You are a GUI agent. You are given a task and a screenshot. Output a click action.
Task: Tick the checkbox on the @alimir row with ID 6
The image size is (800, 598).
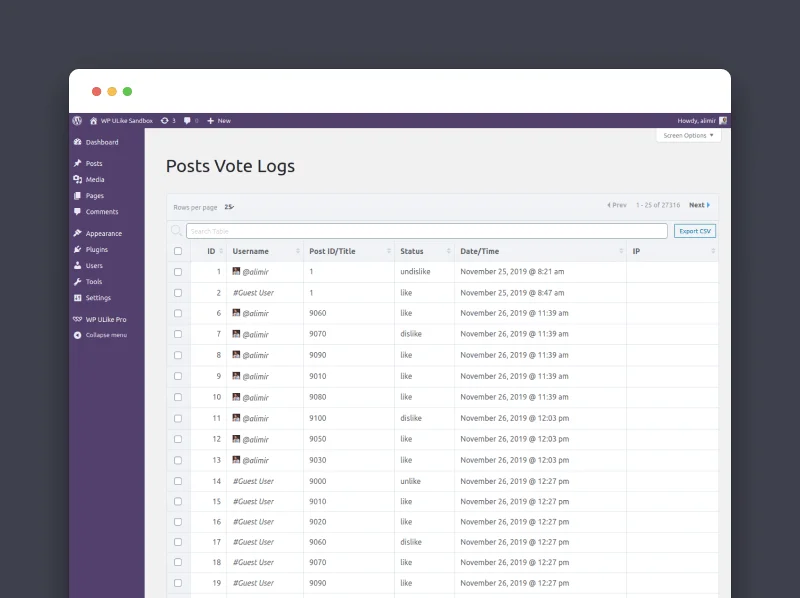178,313
